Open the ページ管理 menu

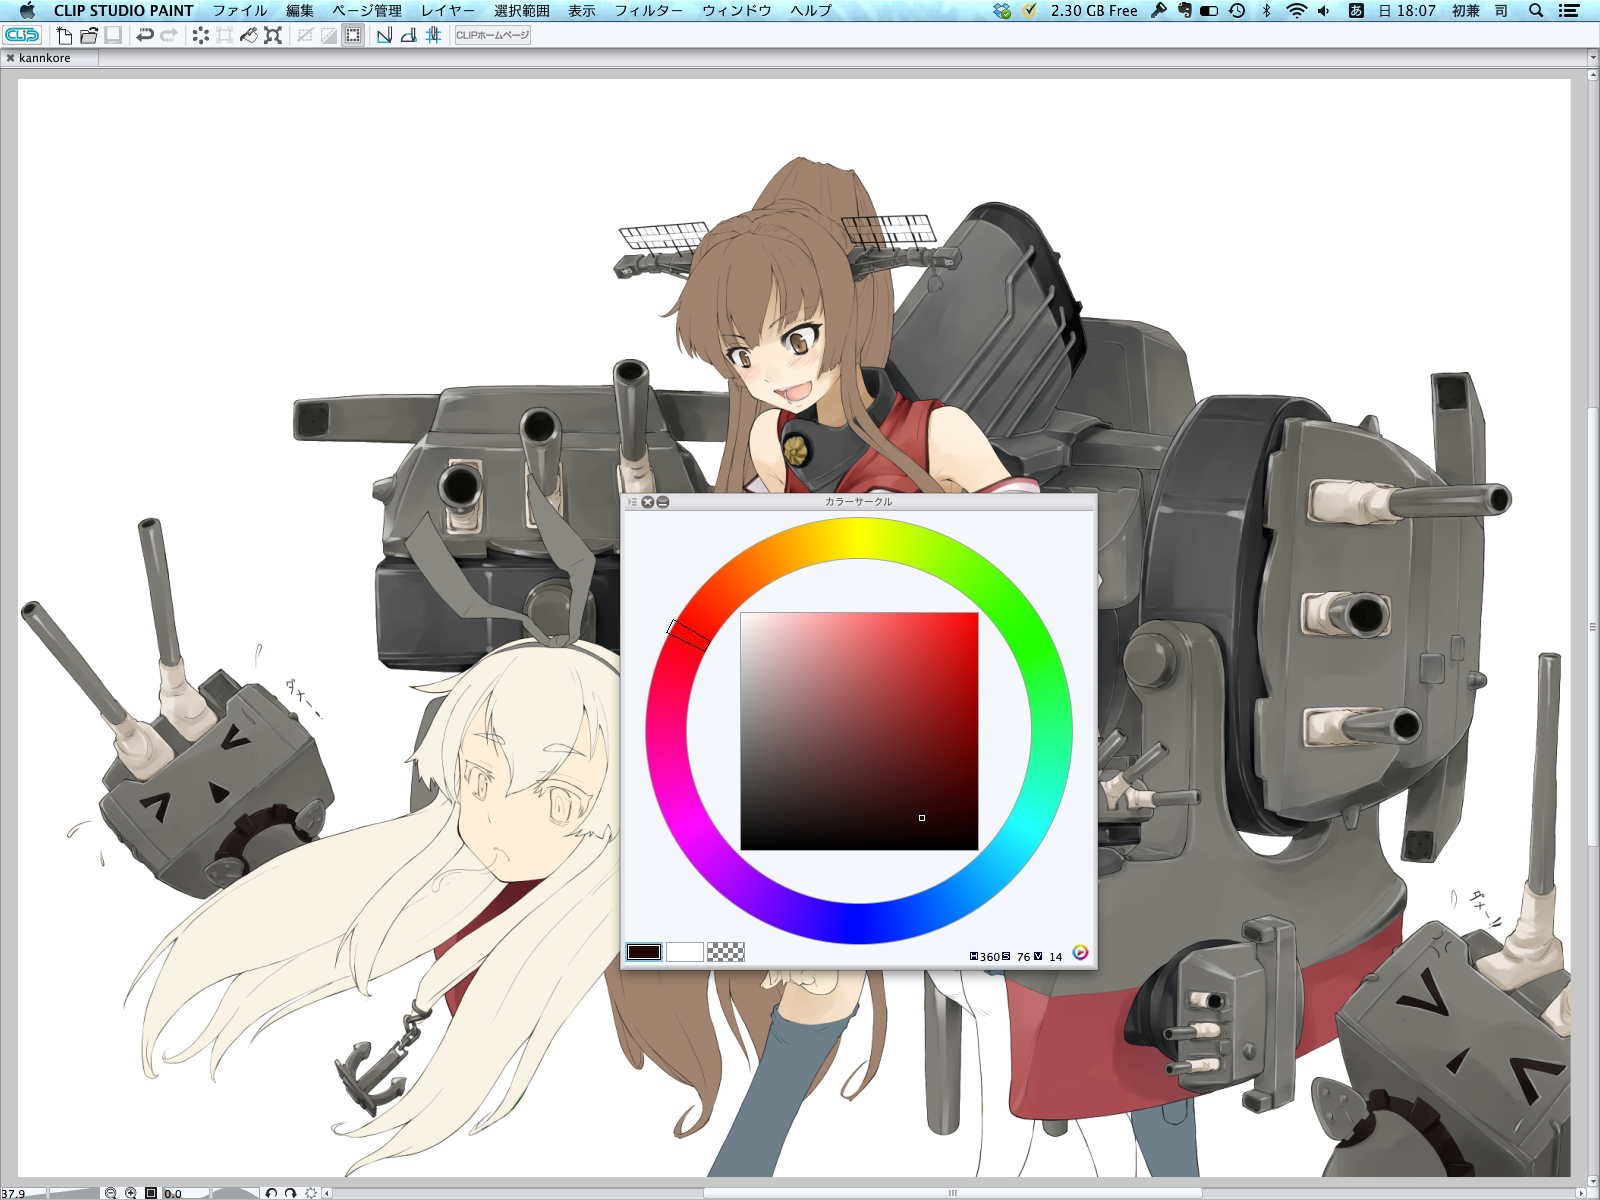(x=367, y=11)
